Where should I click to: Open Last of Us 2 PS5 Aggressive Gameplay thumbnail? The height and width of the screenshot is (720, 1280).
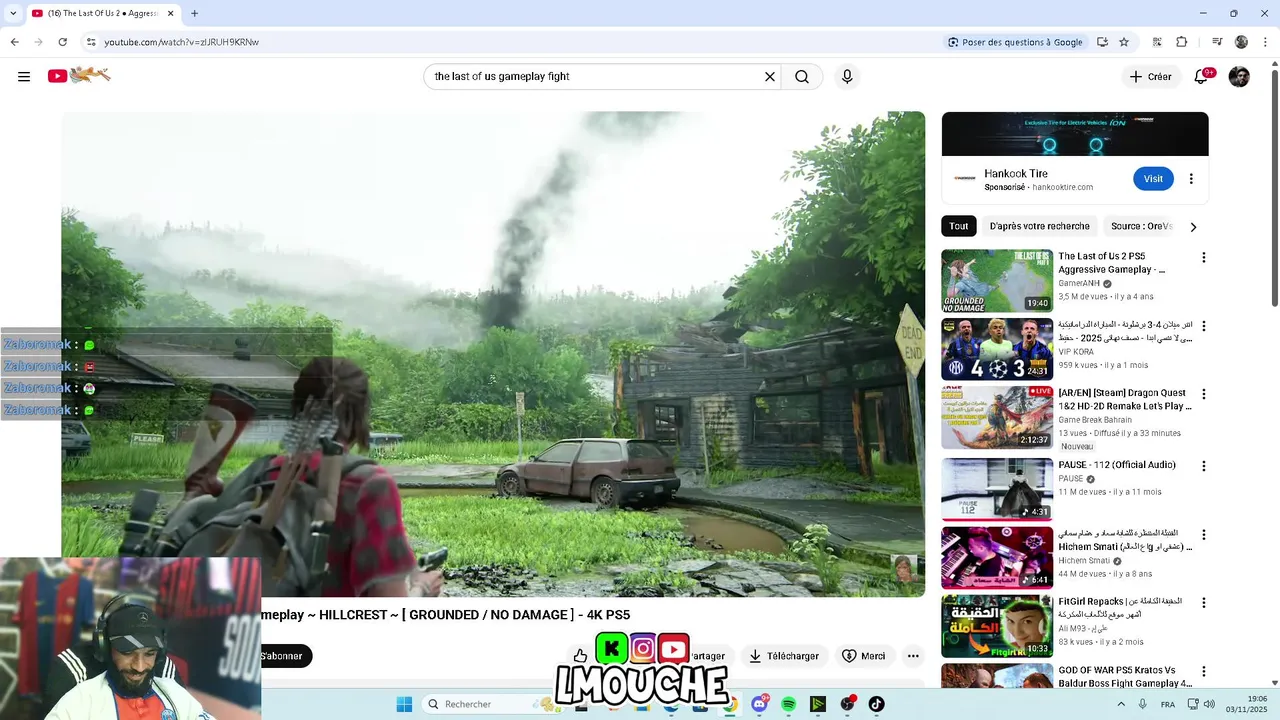997,281
